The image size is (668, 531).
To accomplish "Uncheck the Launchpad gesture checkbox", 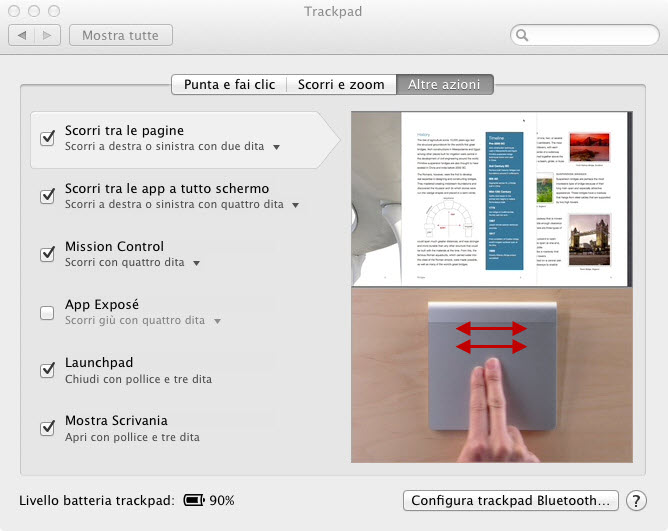I will pos(47,370).
